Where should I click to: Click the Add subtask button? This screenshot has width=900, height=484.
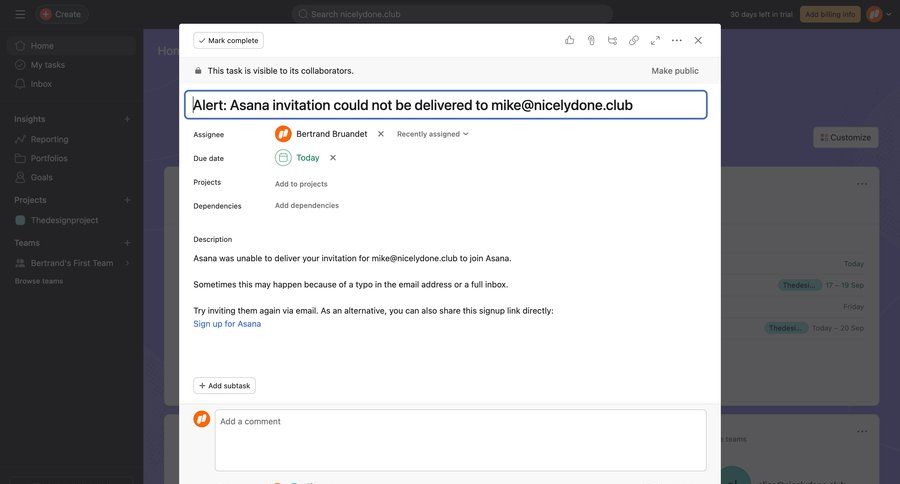[x=224, y=386]
